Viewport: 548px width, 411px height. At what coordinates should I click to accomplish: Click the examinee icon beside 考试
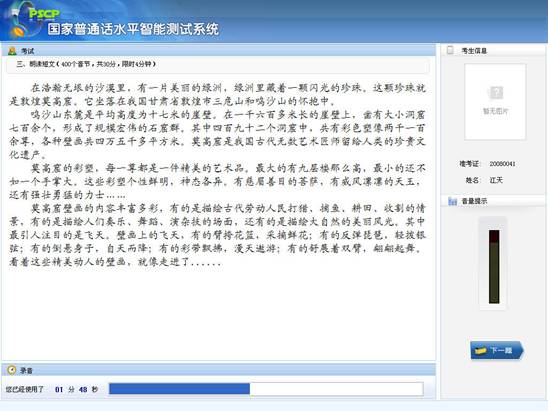point(12,51)
